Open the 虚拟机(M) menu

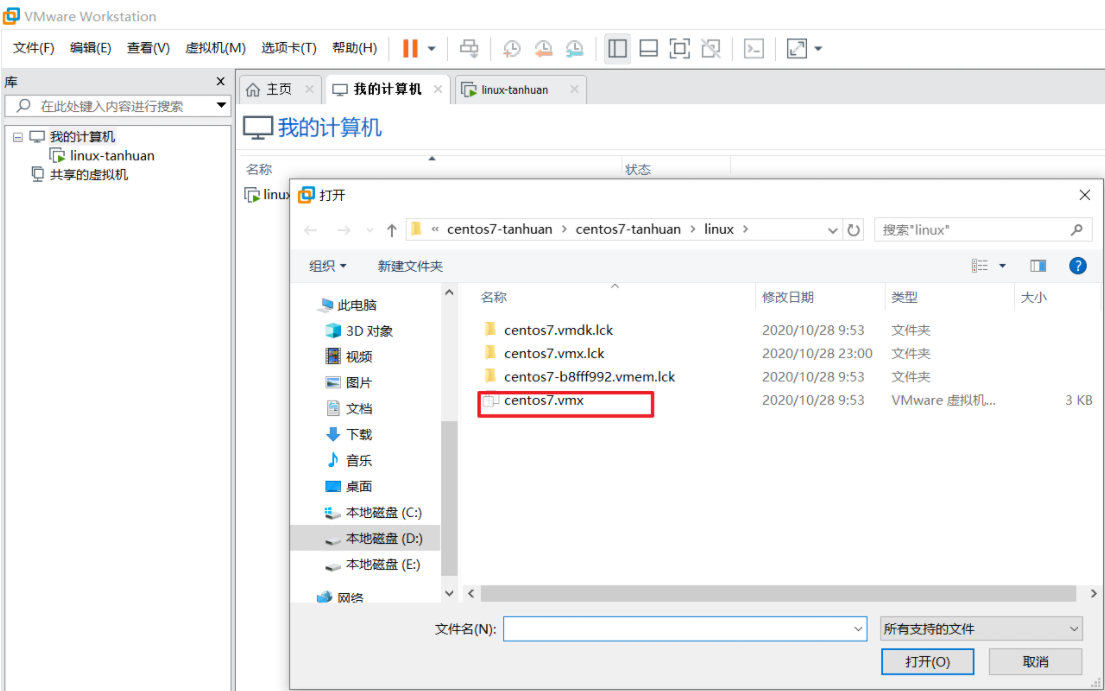click(x=215, y=48)
